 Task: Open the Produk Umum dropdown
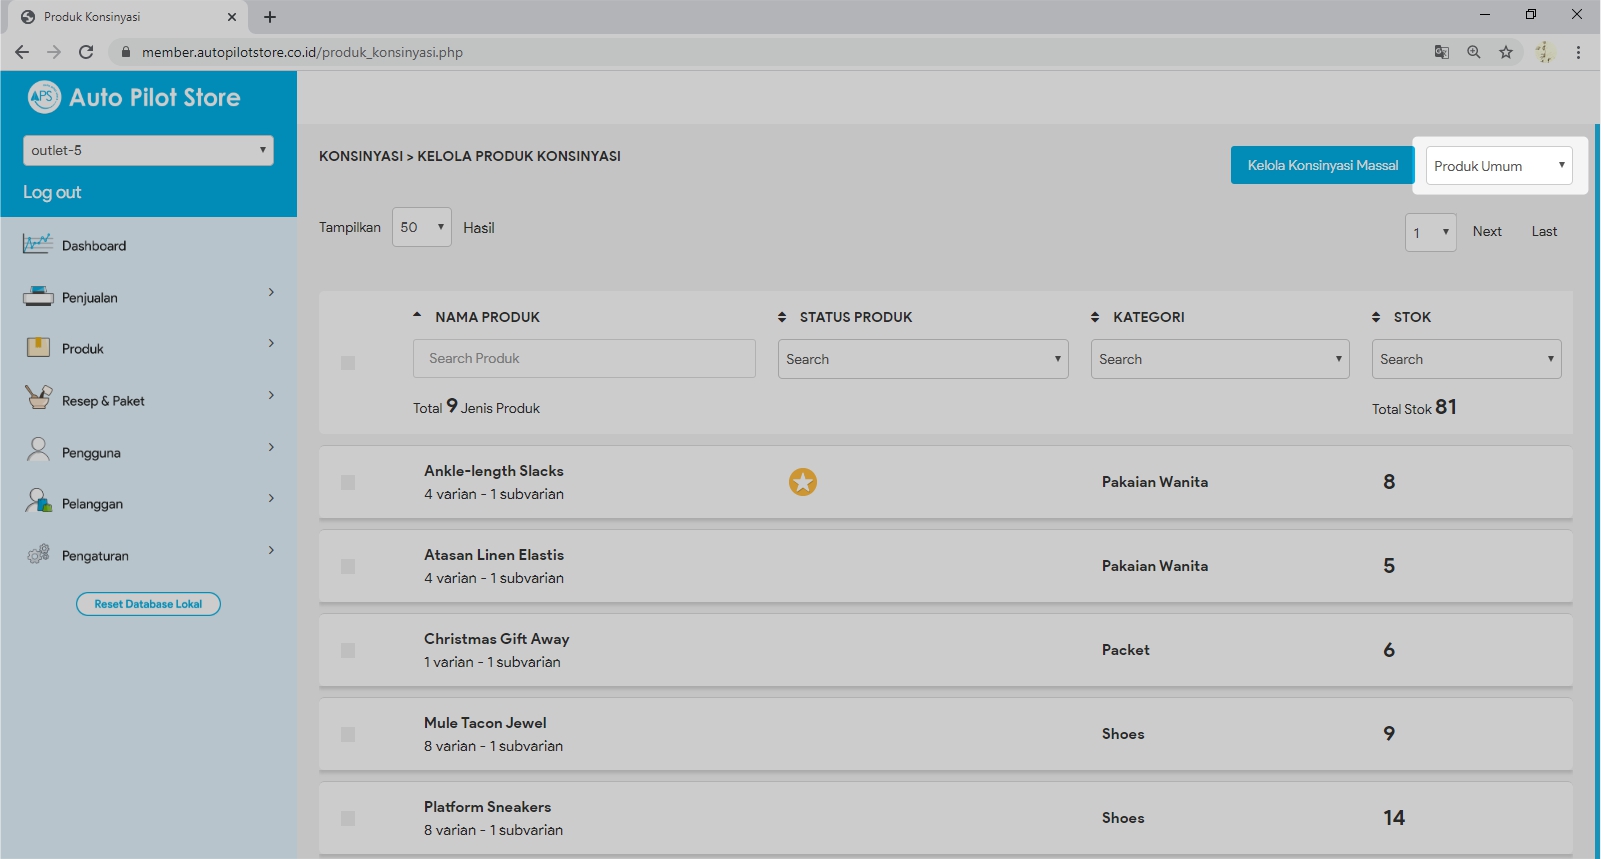1498,166
